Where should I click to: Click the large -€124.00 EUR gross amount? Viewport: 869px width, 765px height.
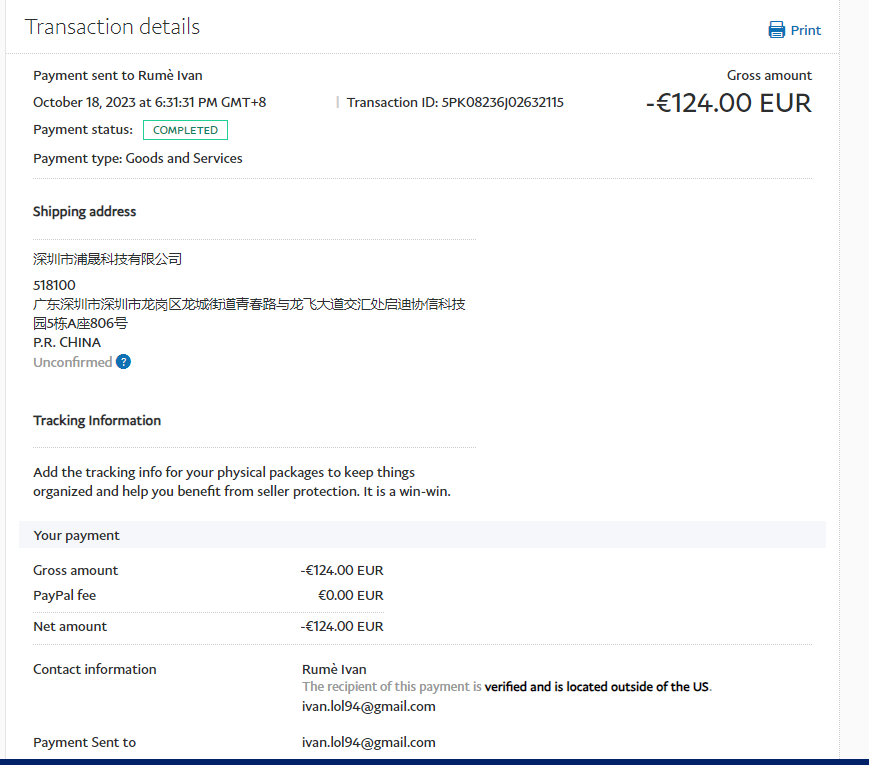[x=728, y=103]
